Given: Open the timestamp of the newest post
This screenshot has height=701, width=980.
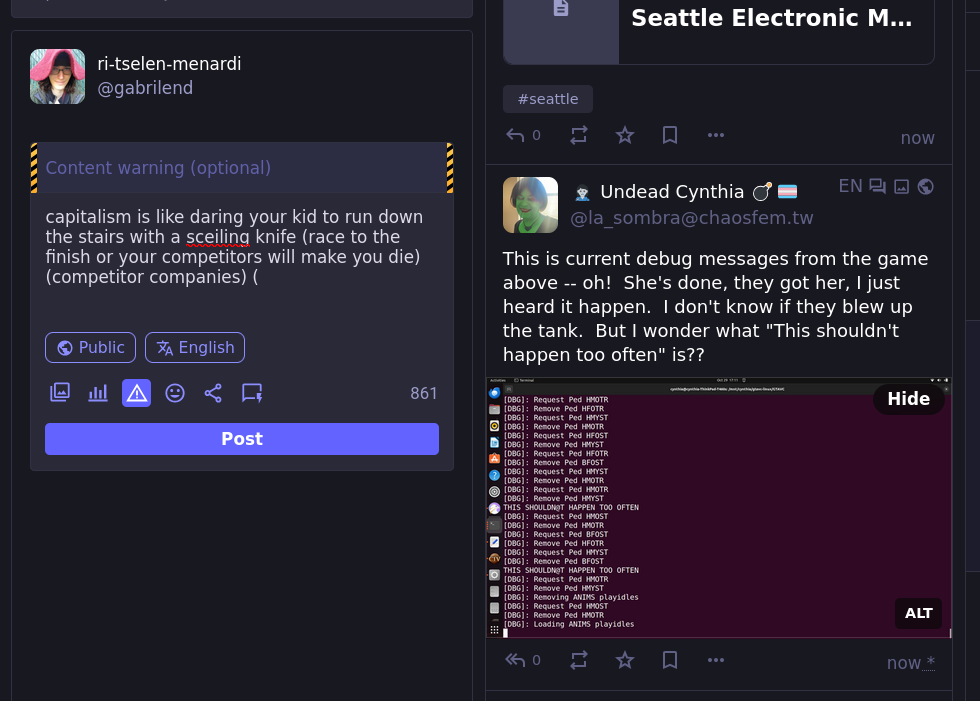Looking at the screenshot, I should tap(903, 662).
